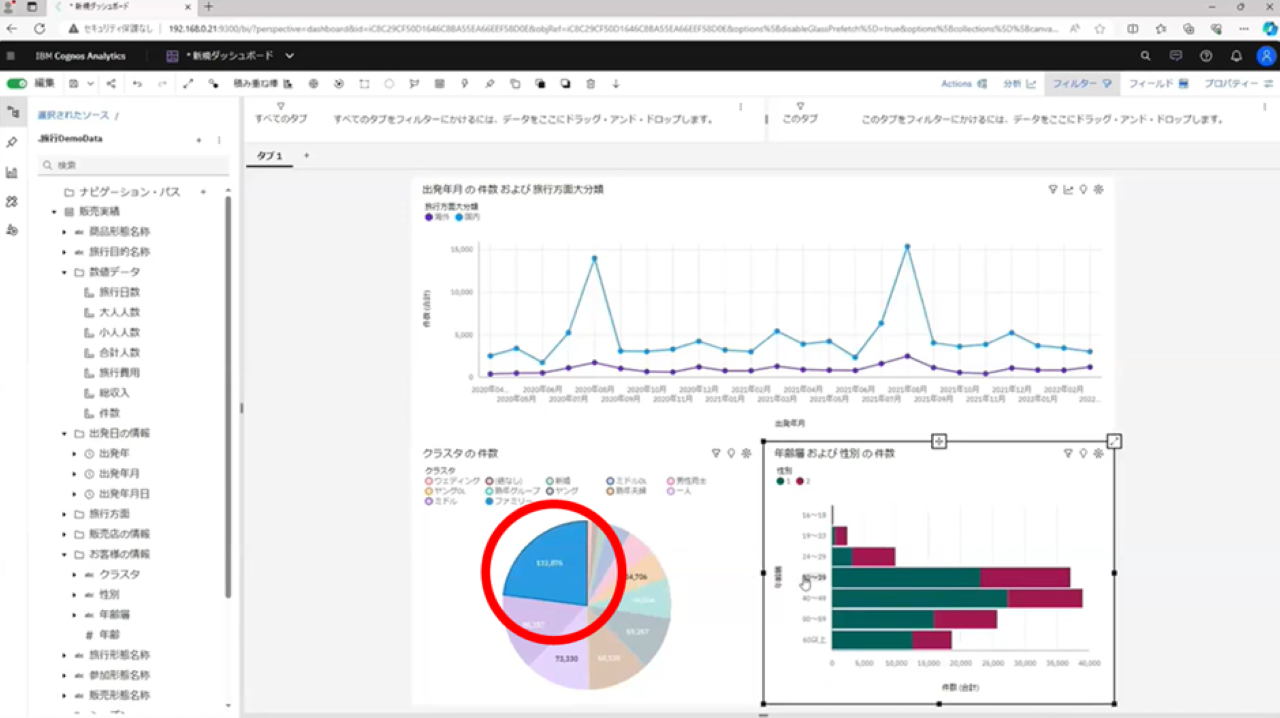Open the 旅行DemoData source options menu

point(219,140)
